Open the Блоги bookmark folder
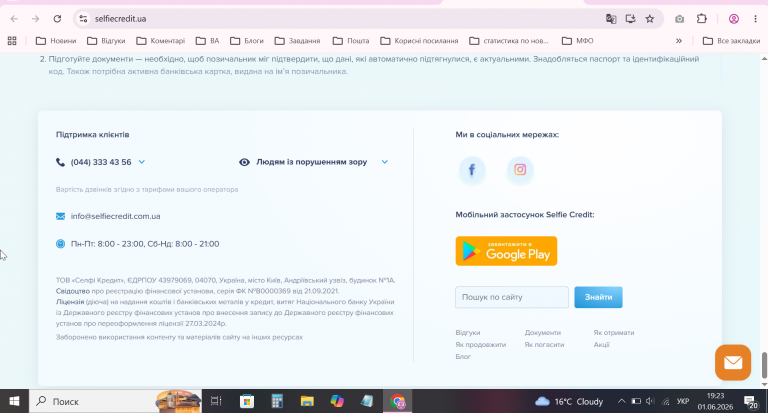This screenshot has height=413, width=768. click(247, 41)
